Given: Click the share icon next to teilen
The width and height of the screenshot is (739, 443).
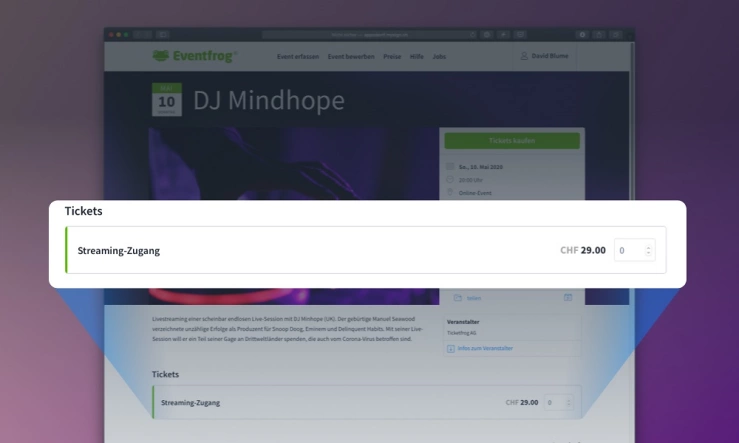Looking at the screenshot, I should click(458, 298).
